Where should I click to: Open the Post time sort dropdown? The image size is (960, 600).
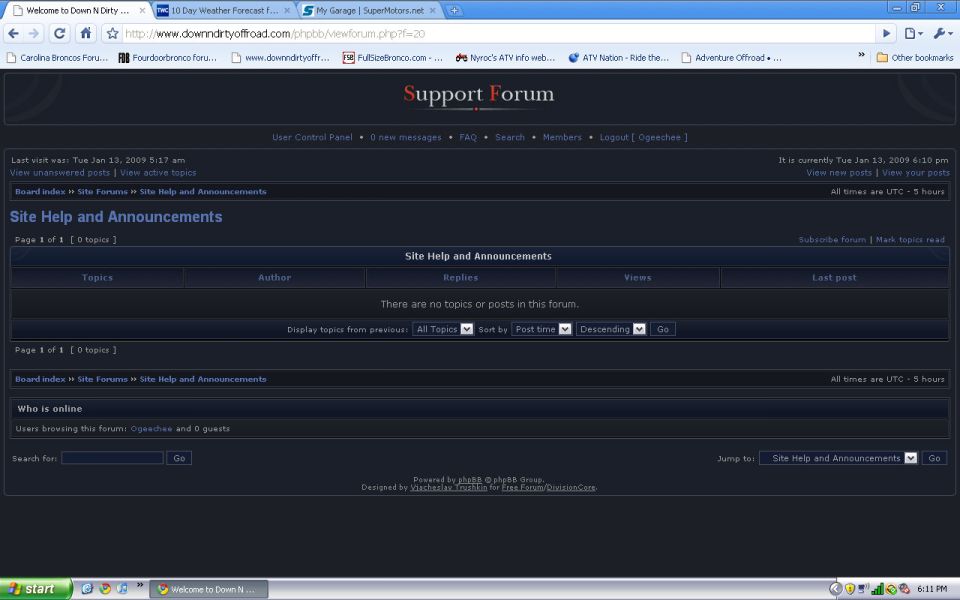pos(541,329)
